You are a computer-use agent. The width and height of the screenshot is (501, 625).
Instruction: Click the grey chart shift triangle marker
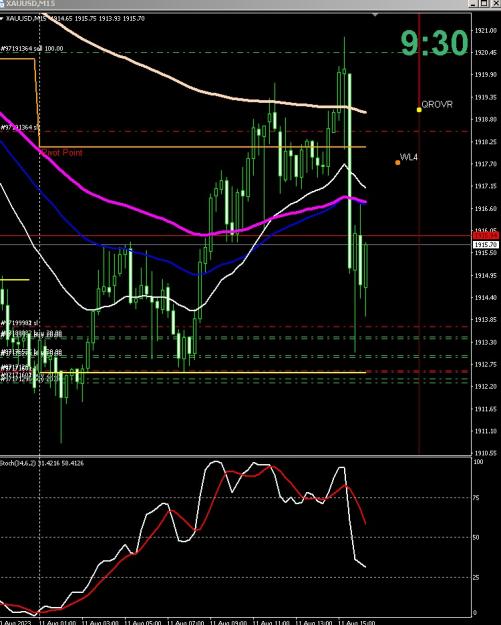[375, 15]
